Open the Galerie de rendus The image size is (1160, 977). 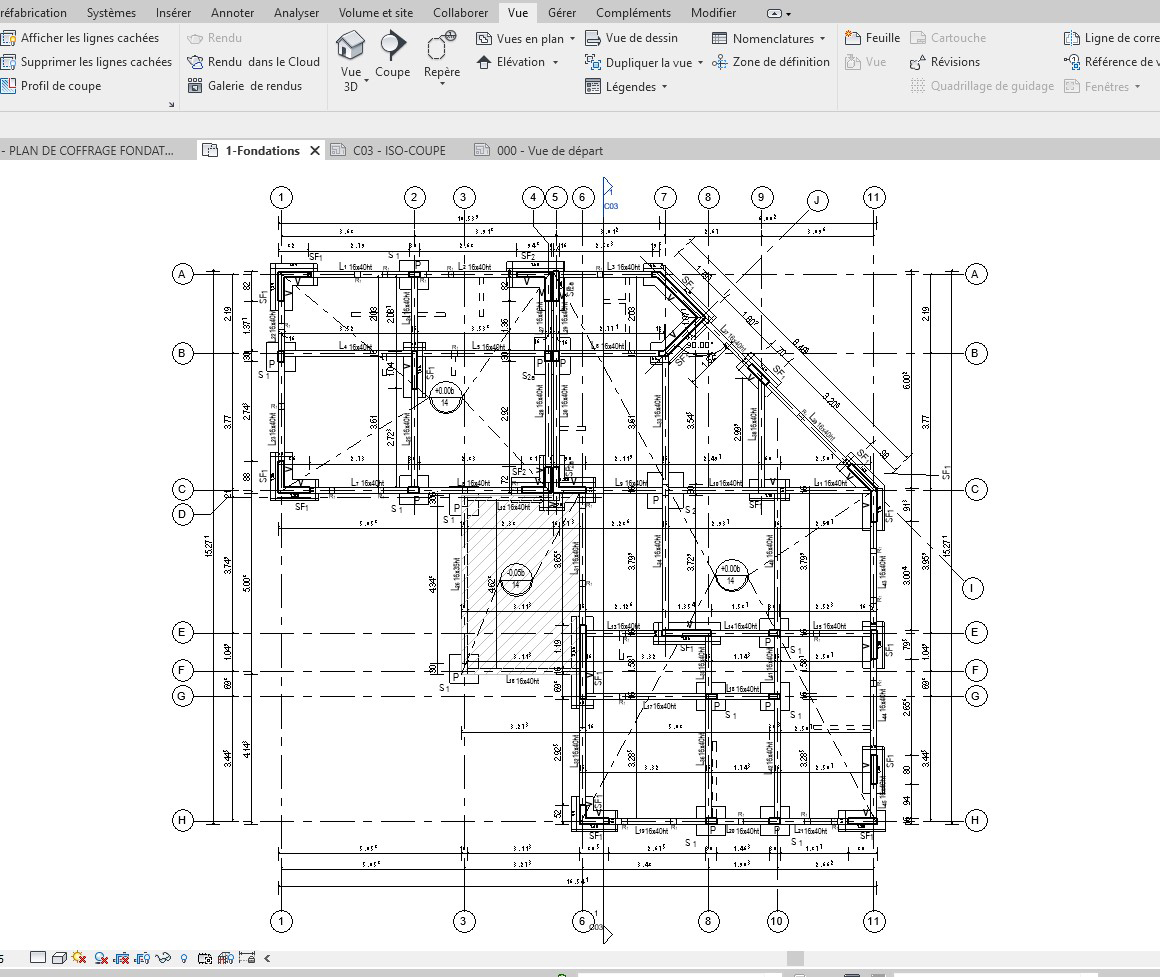point(245,86)
